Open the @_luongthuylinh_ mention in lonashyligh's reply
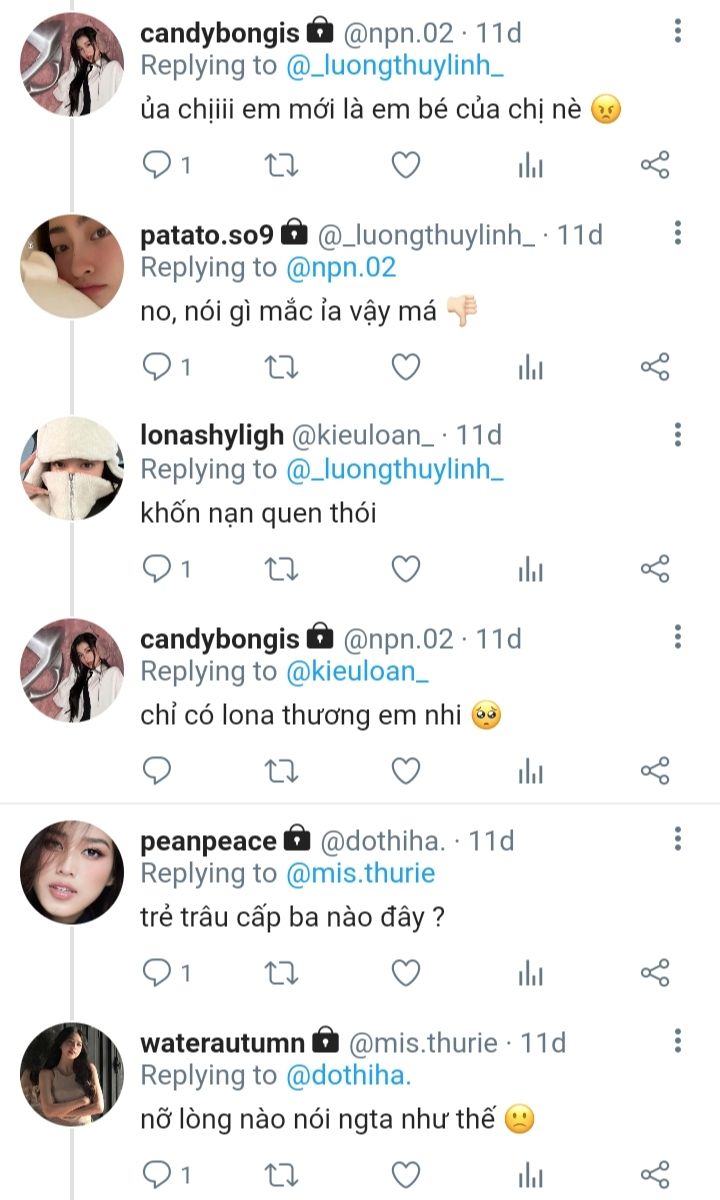 click(394, 469)
